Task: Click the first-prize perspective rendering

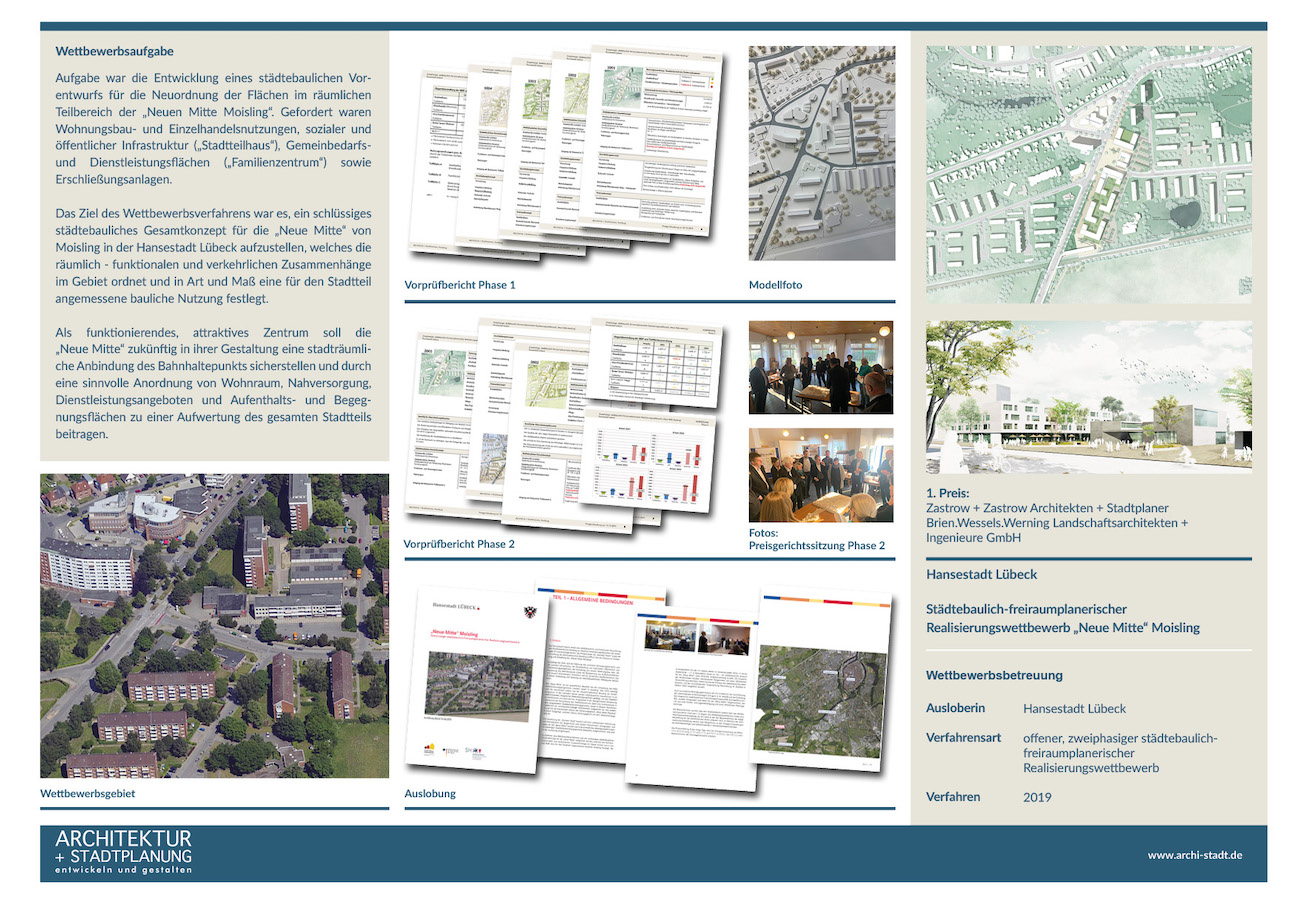Action: point(1088,397)
